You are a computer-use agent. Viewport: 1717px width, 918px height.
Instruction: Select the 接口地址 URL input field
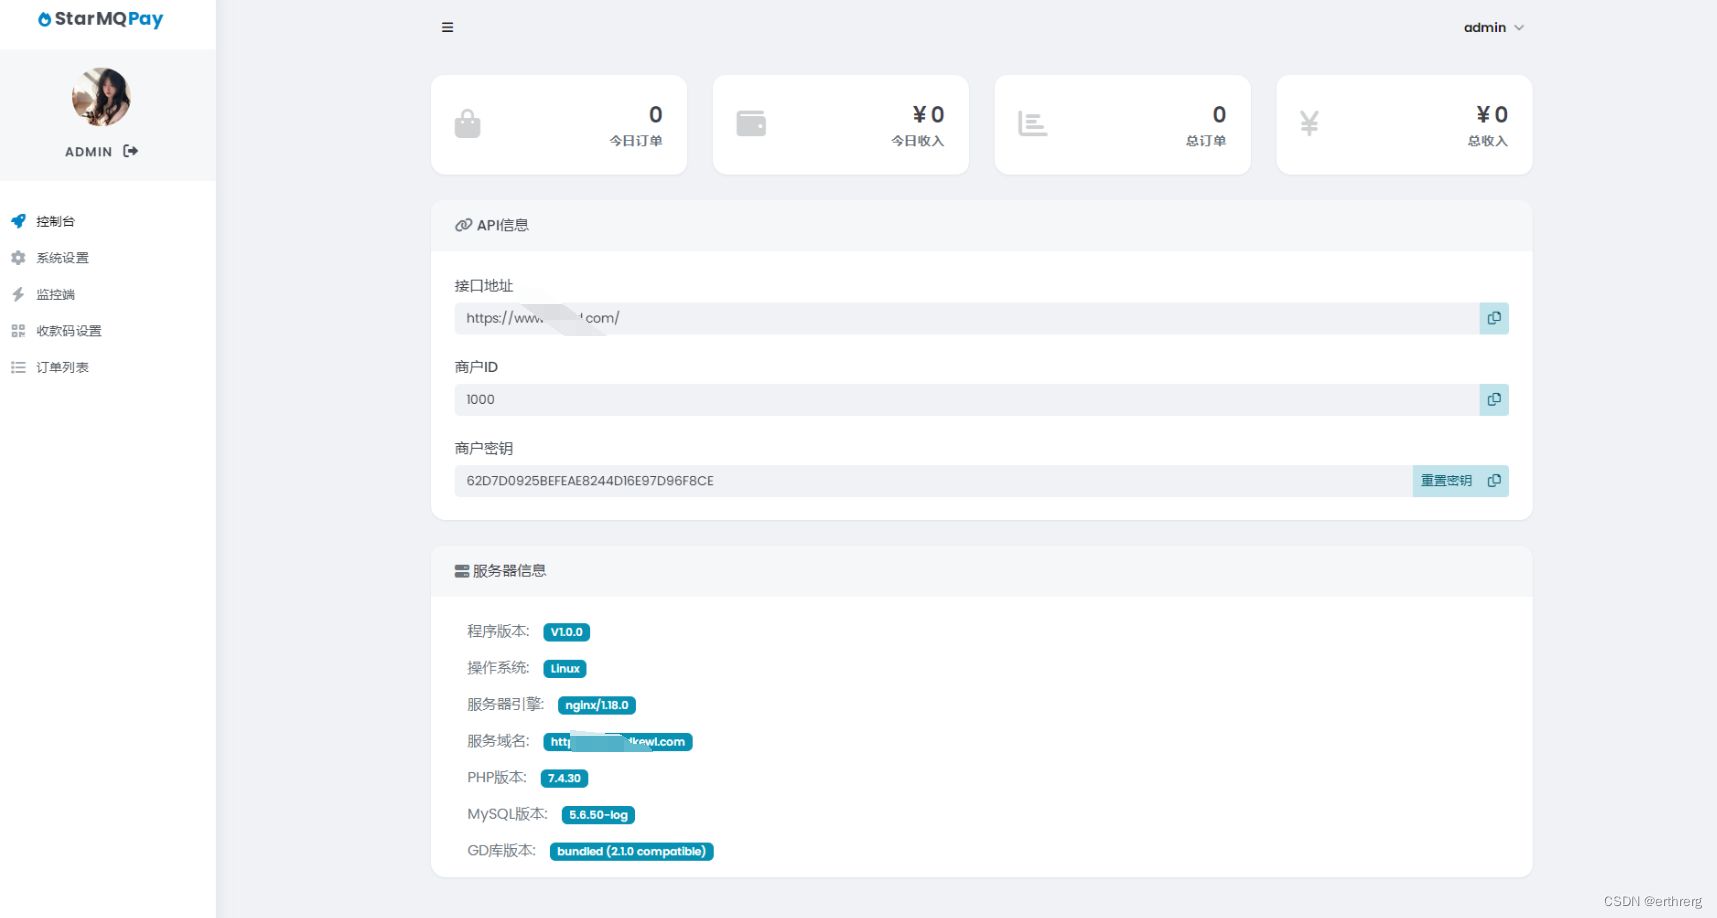point(900,318)
